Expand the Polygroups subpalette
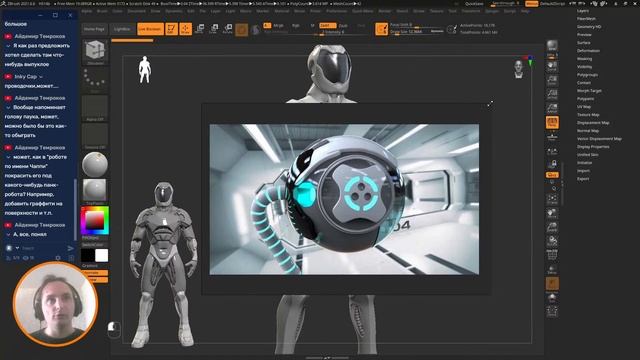 tap(587, 75)
